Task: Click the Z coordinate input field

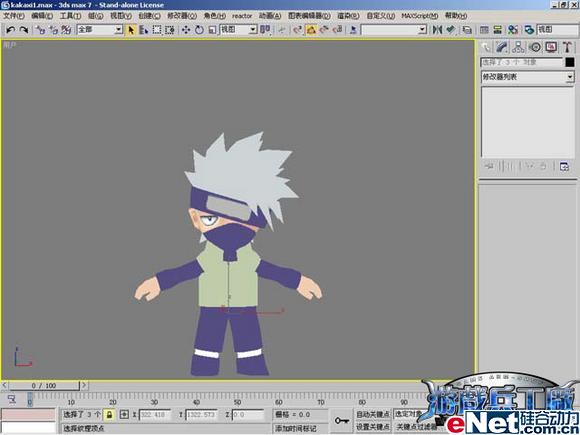Action: coord(248,415)
